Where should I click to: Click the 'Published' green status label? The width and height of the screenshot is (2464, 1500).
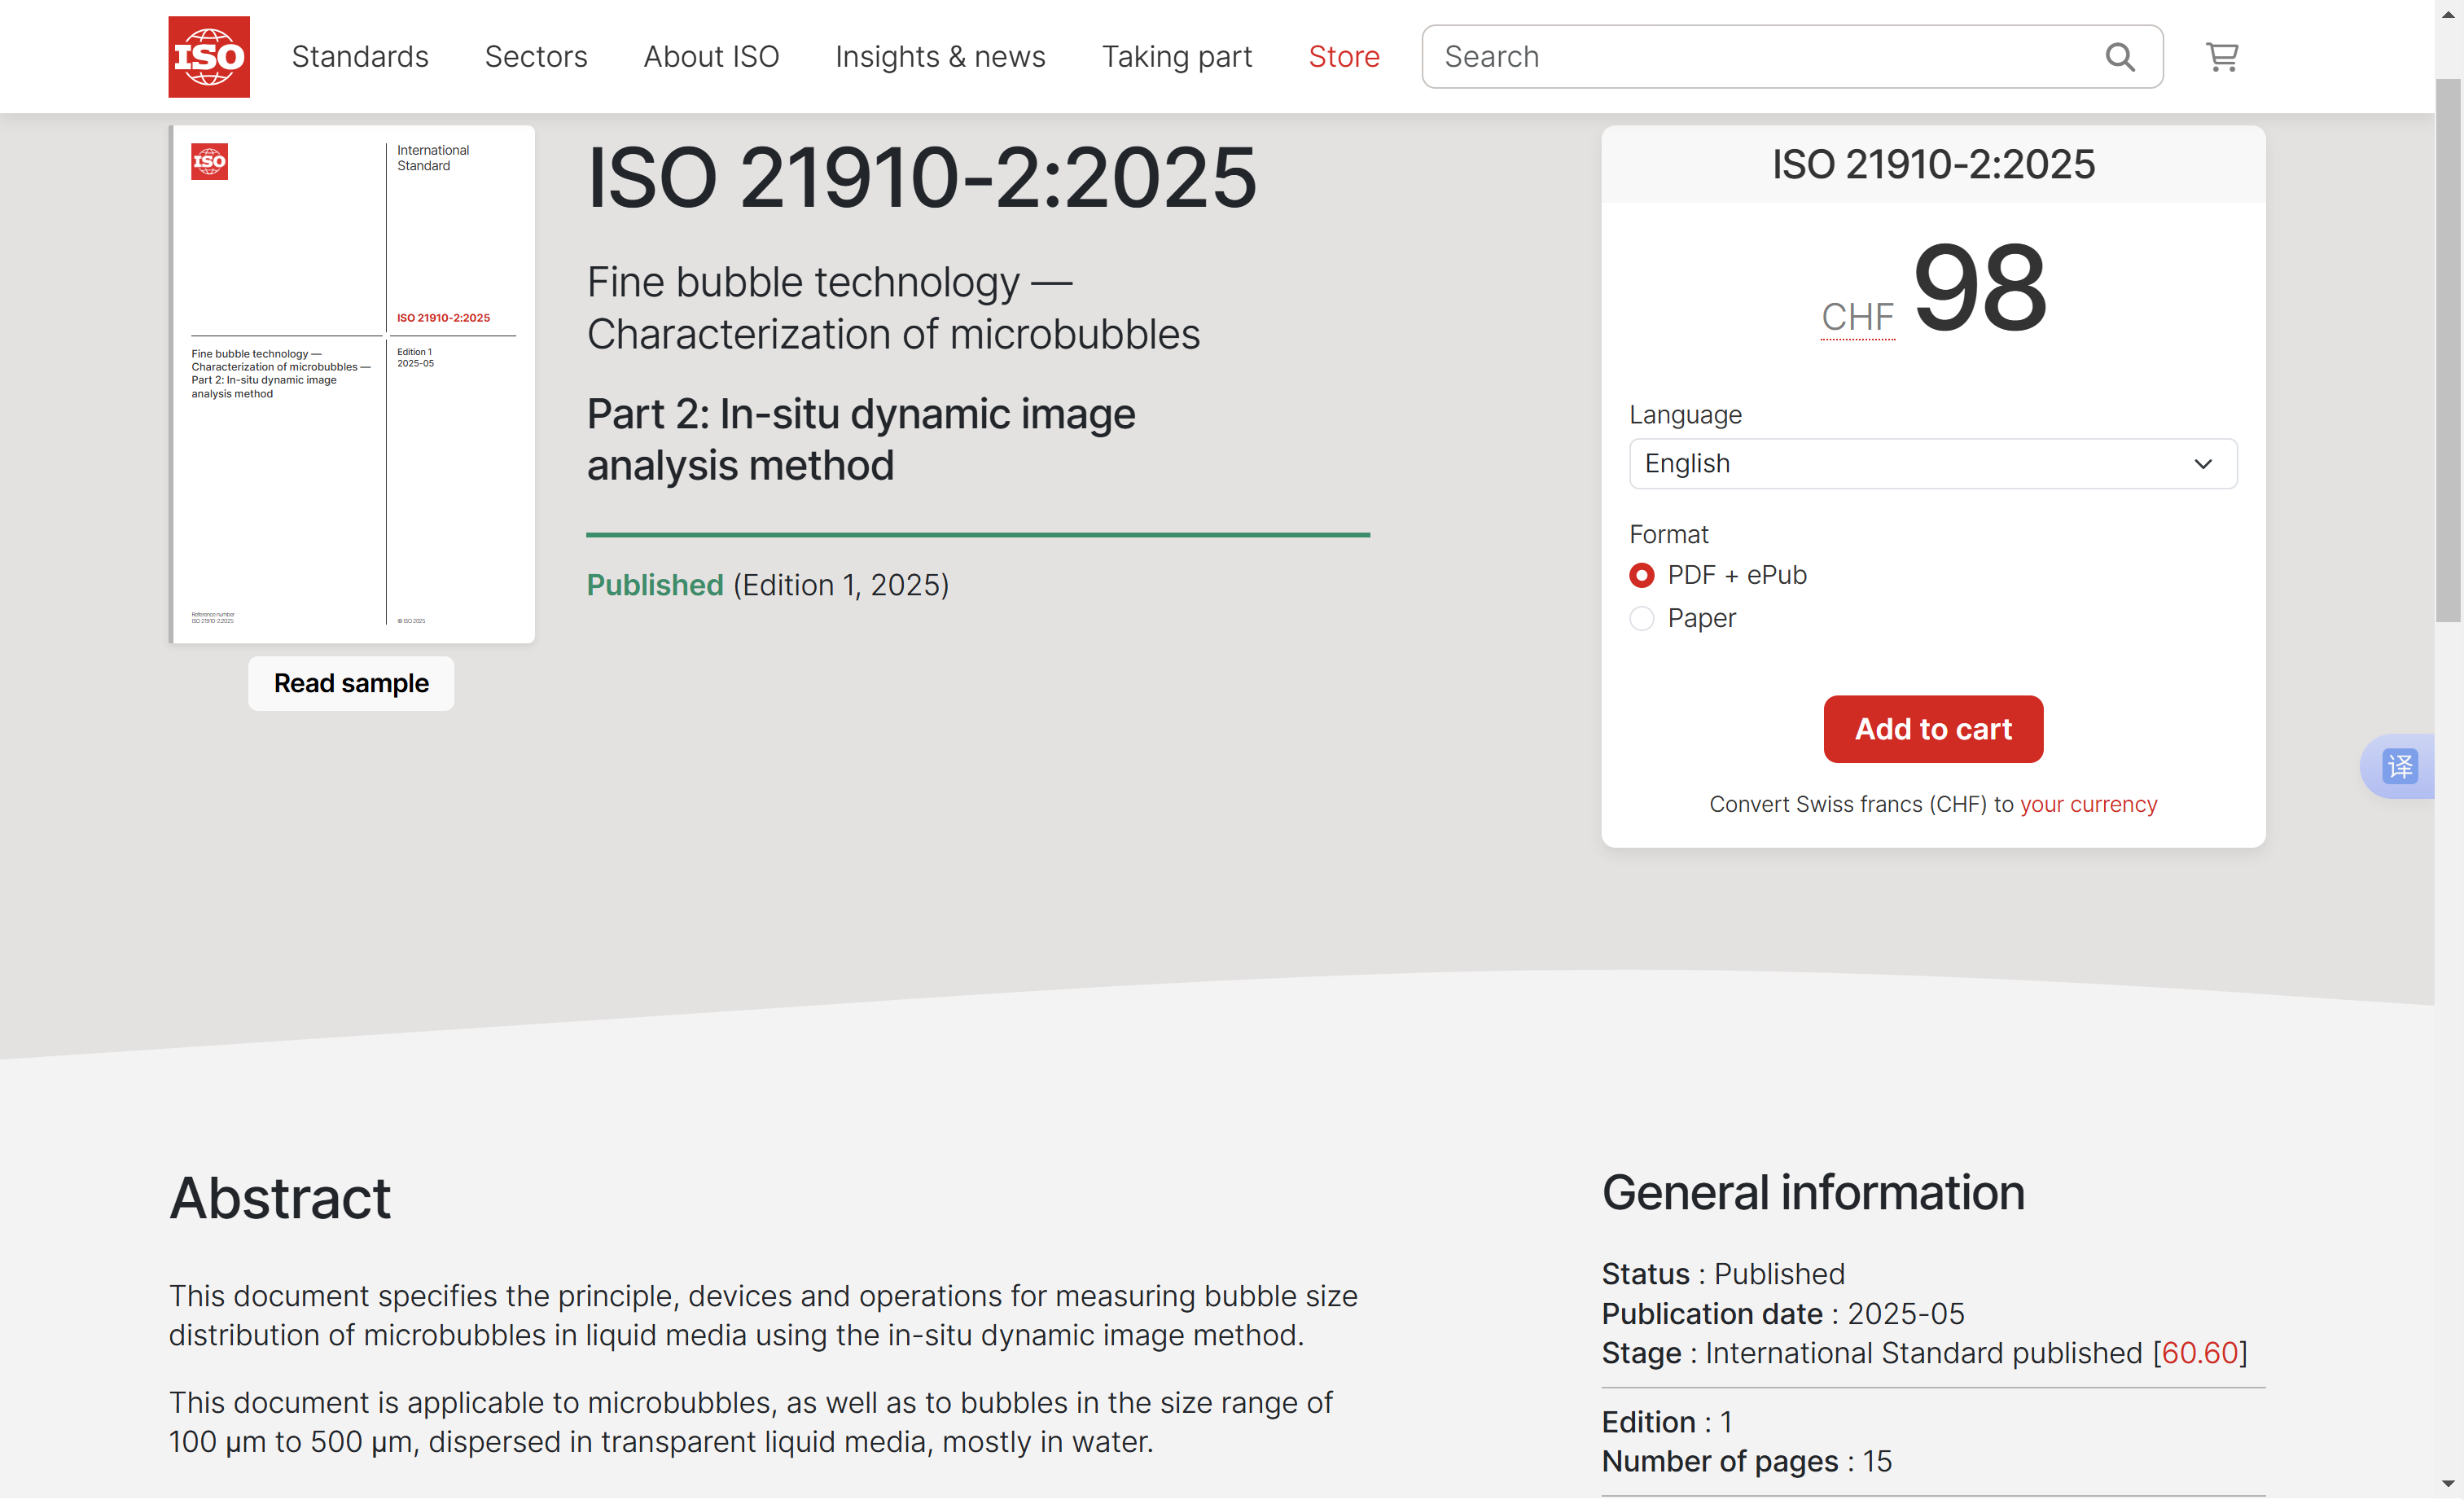655,585
